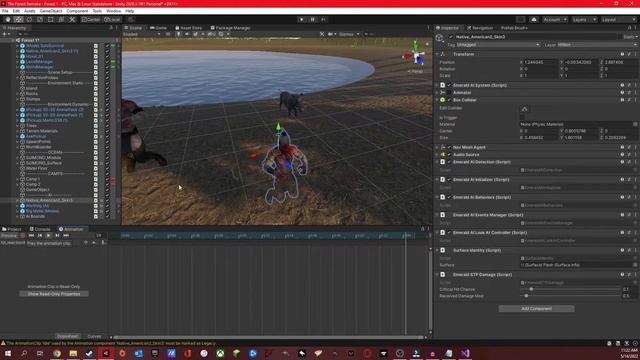Open the Window menu
The height and width of the screenshot is (360, 640).
113,11
